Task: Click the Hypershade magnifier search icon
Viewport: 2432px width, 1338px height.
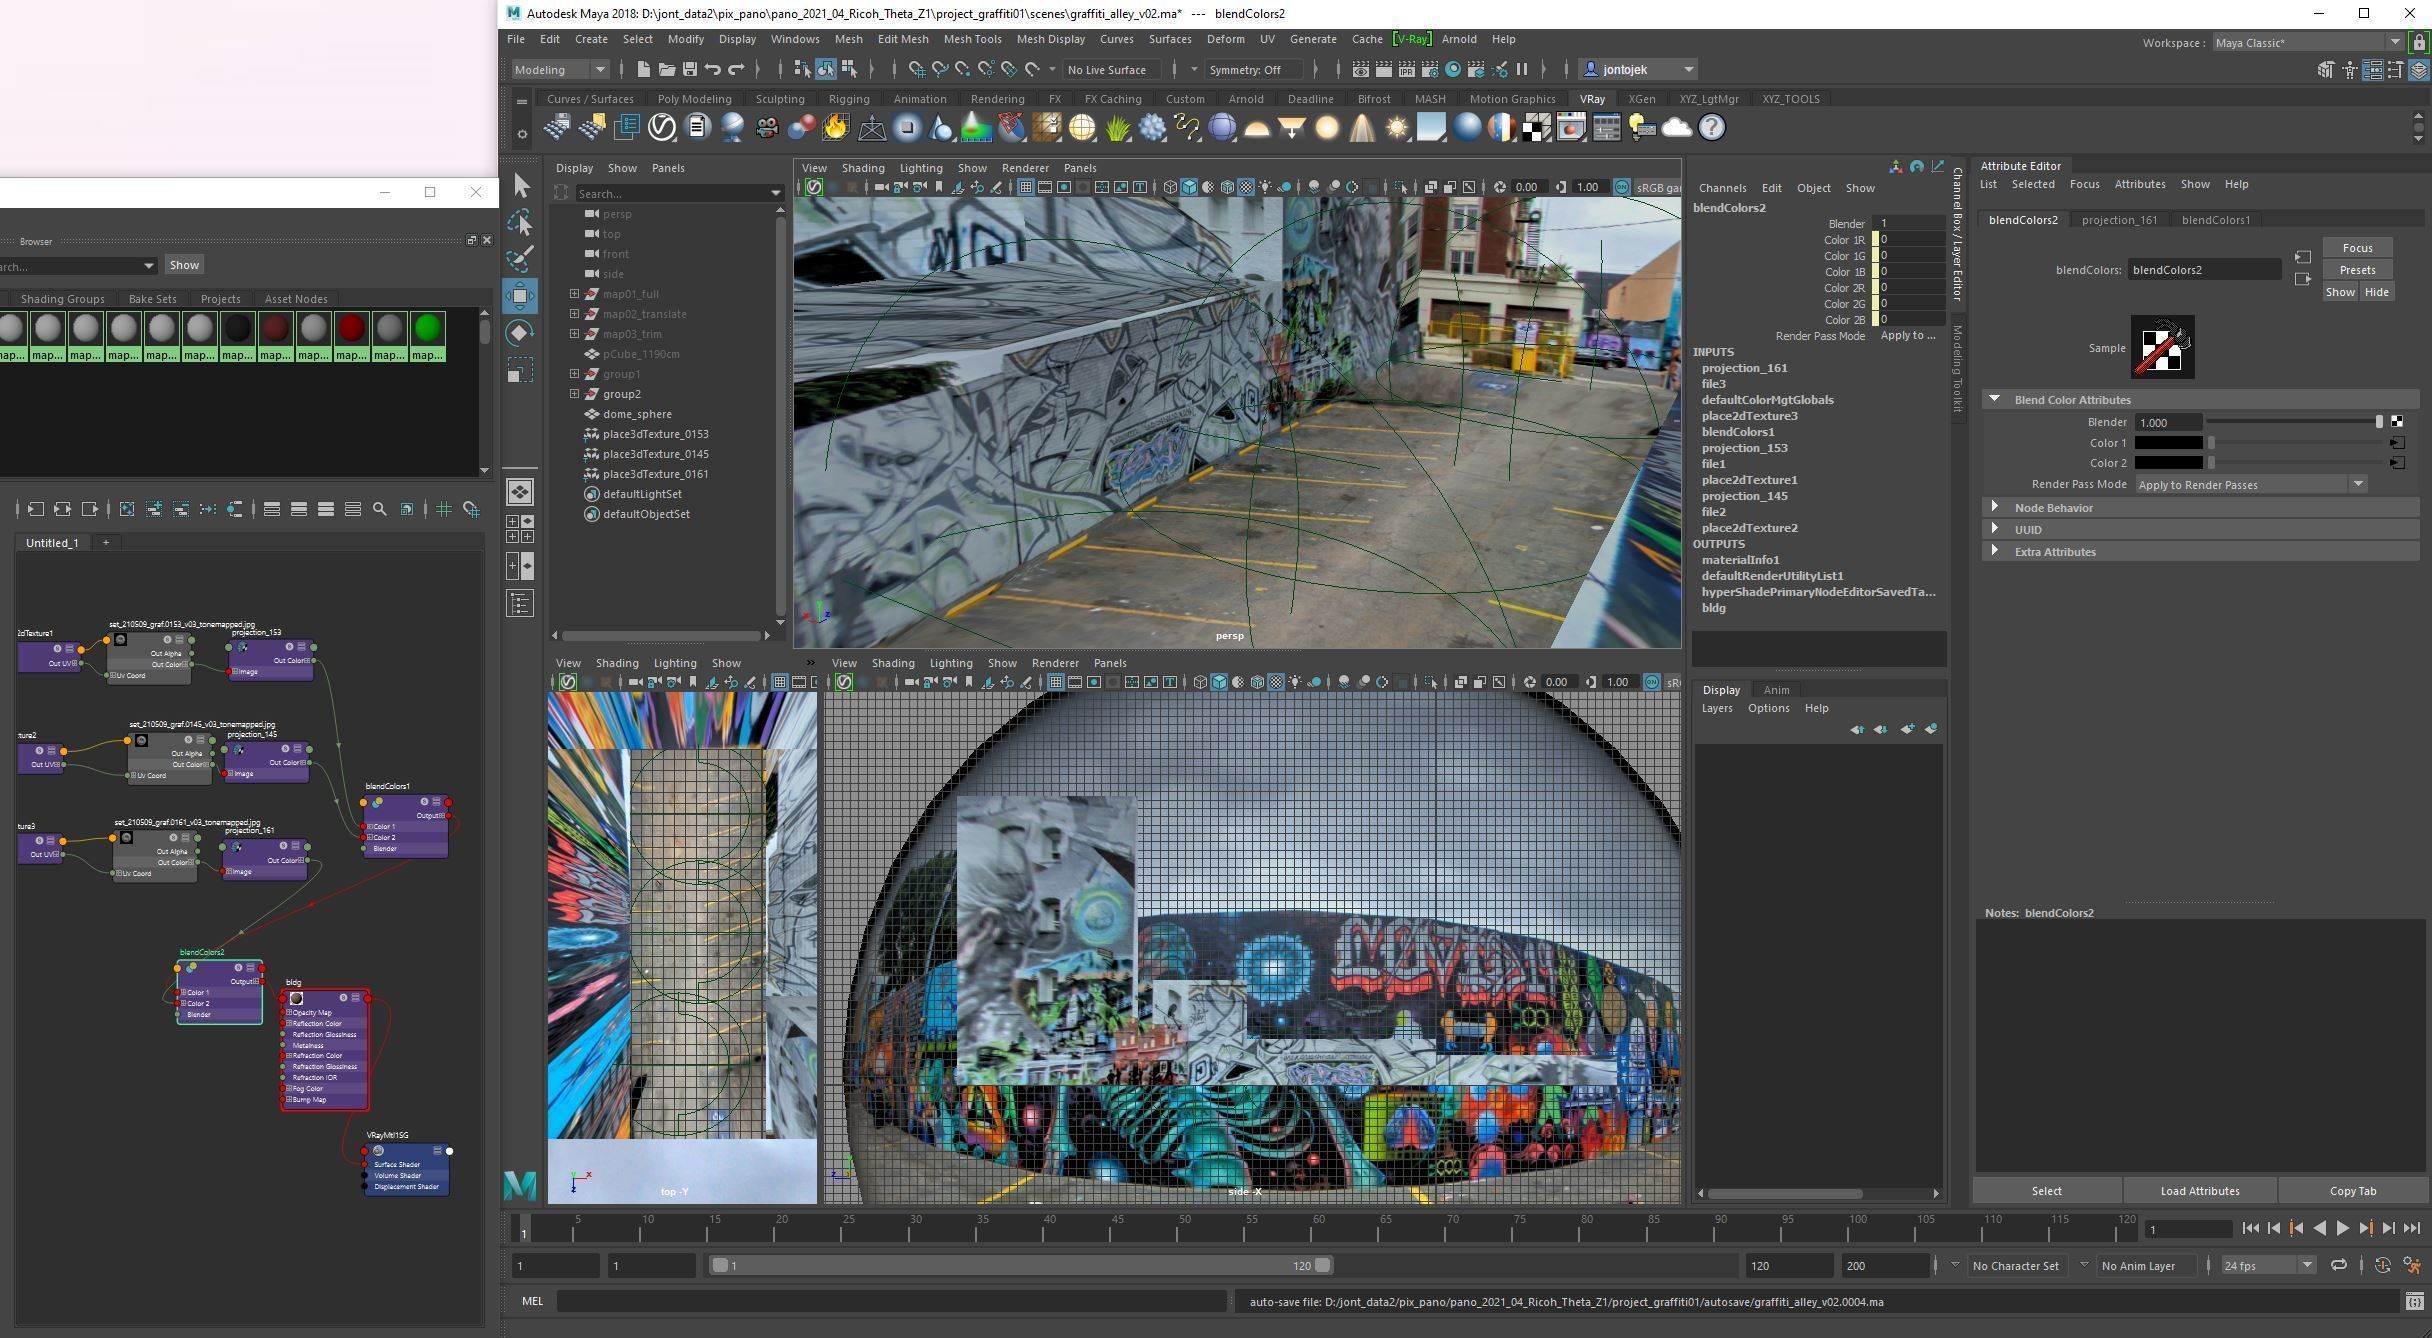Action: point(380,509)
